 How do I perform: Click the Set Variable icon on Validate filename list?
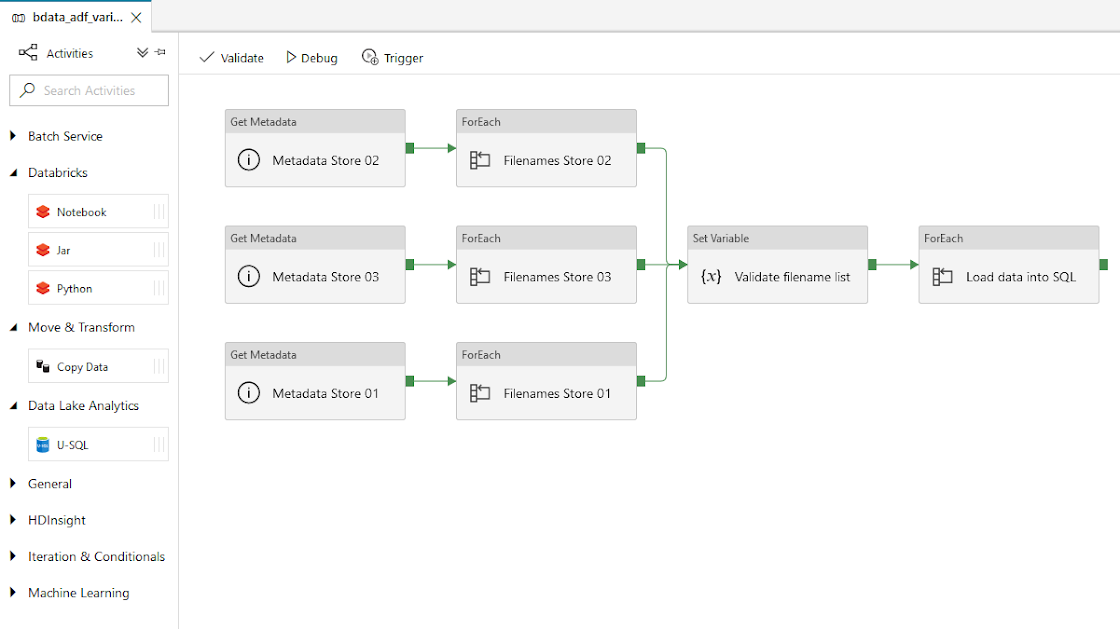[x=711, y=277]
